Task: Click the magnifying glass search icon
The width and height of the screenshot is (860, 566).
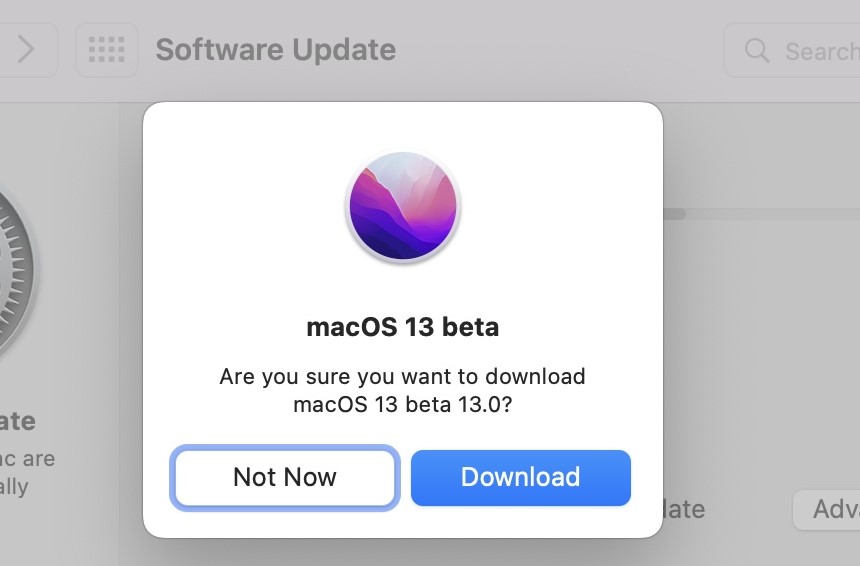Action: point(757,50)
